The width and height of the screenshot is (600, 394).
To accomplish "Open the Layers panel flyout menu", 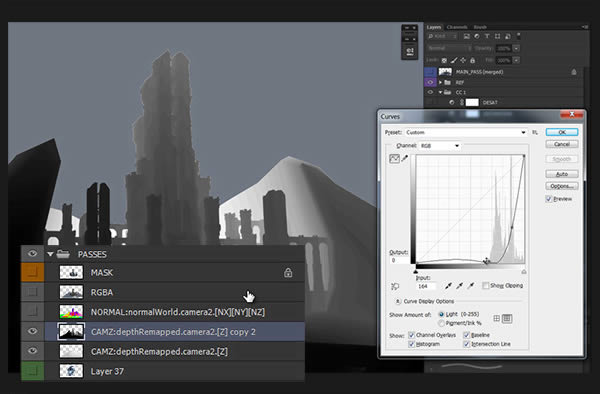I will pos(585,27).
